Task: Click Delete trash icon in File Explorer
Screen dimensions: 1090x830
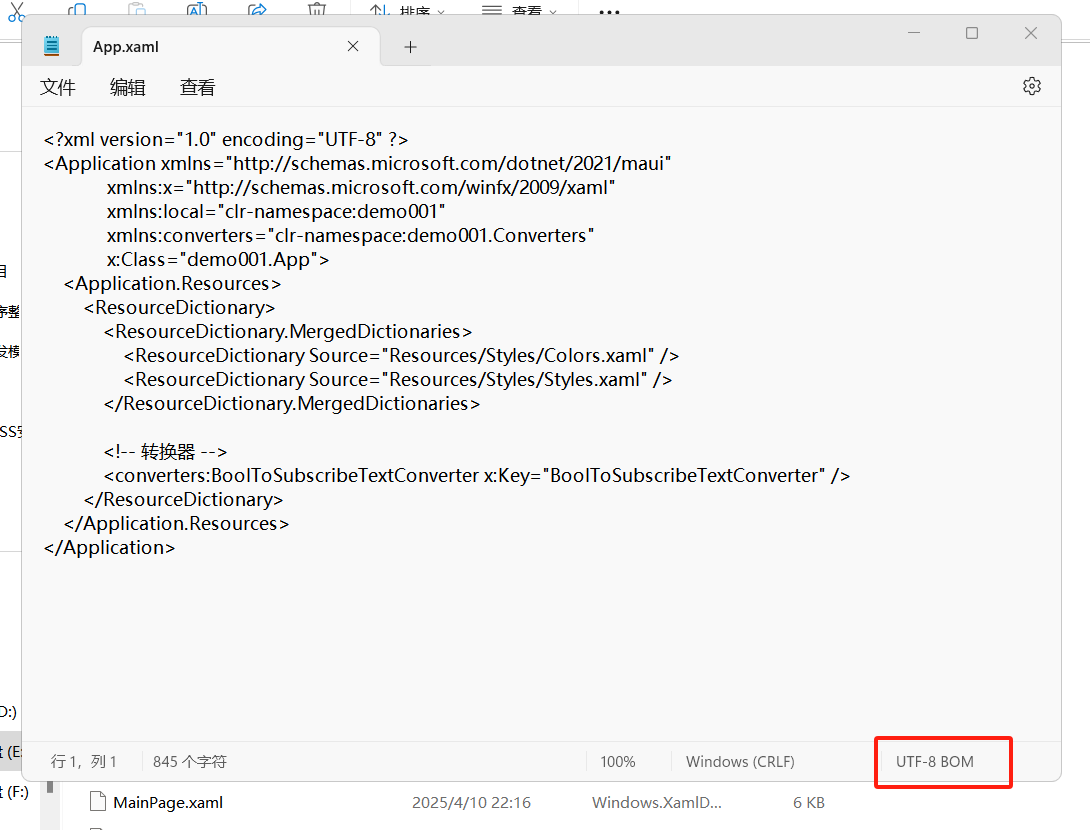Action: click(317, 8)
